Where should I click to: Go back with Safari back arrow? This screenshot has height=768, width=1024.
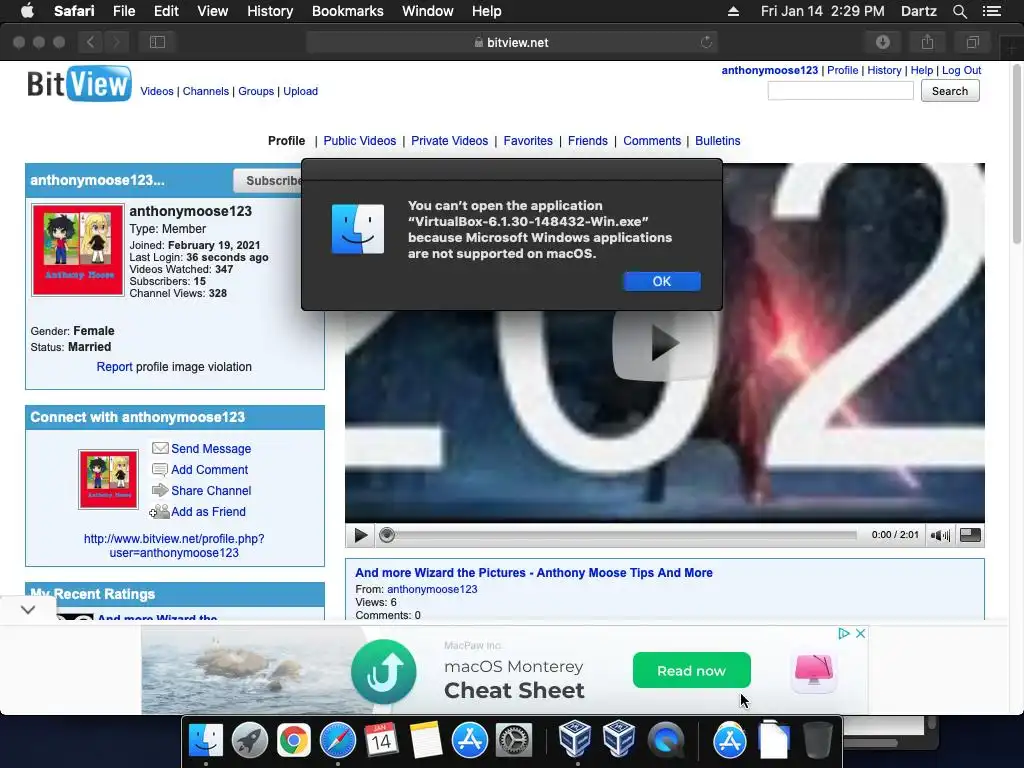pos(90,42)
